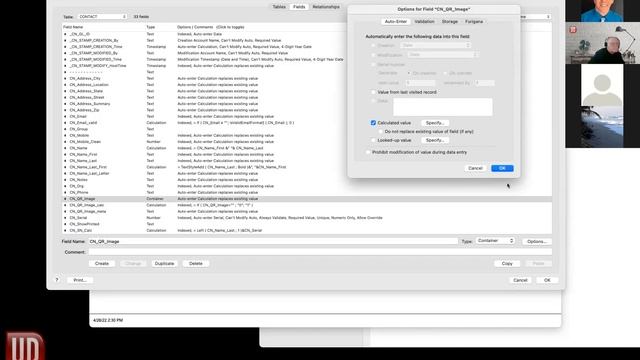Enable Value from last visited record

373,92
